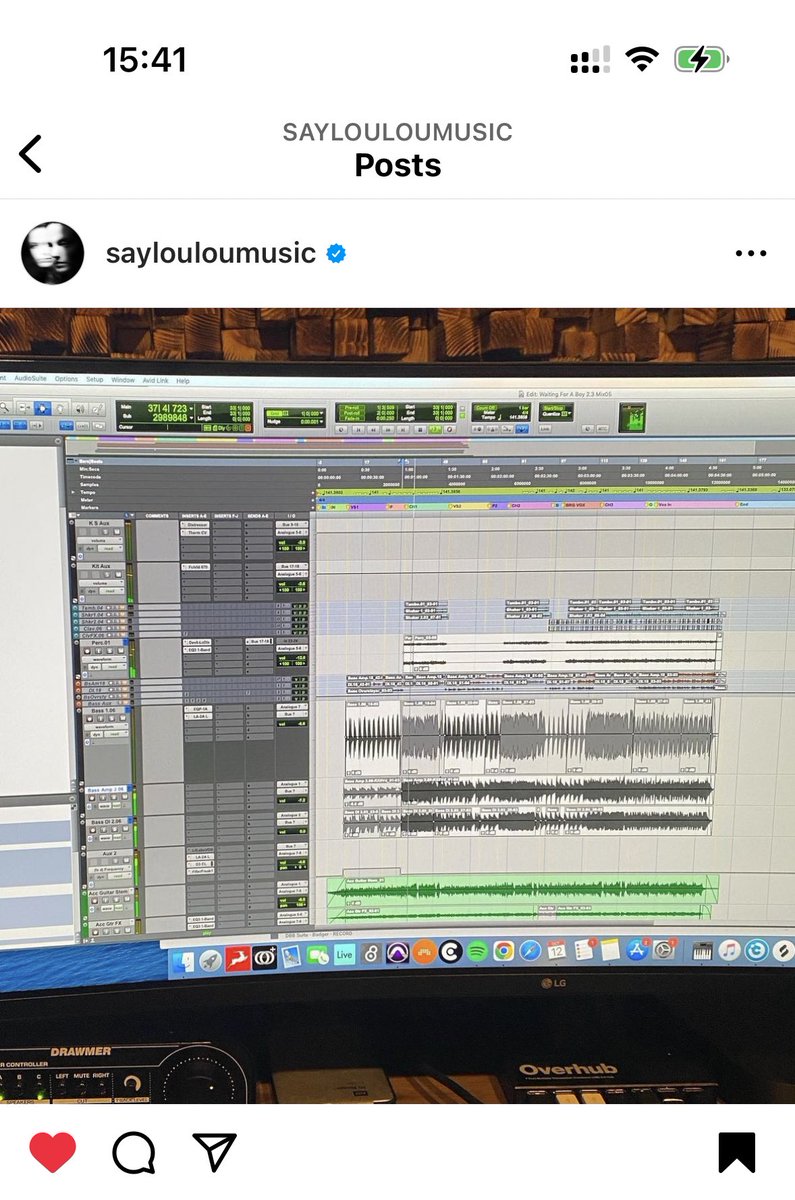The width and height of the screenshot is (795, 1200).
Task: Open the post's three-dot options menu
Action: [x=750, y=254]
